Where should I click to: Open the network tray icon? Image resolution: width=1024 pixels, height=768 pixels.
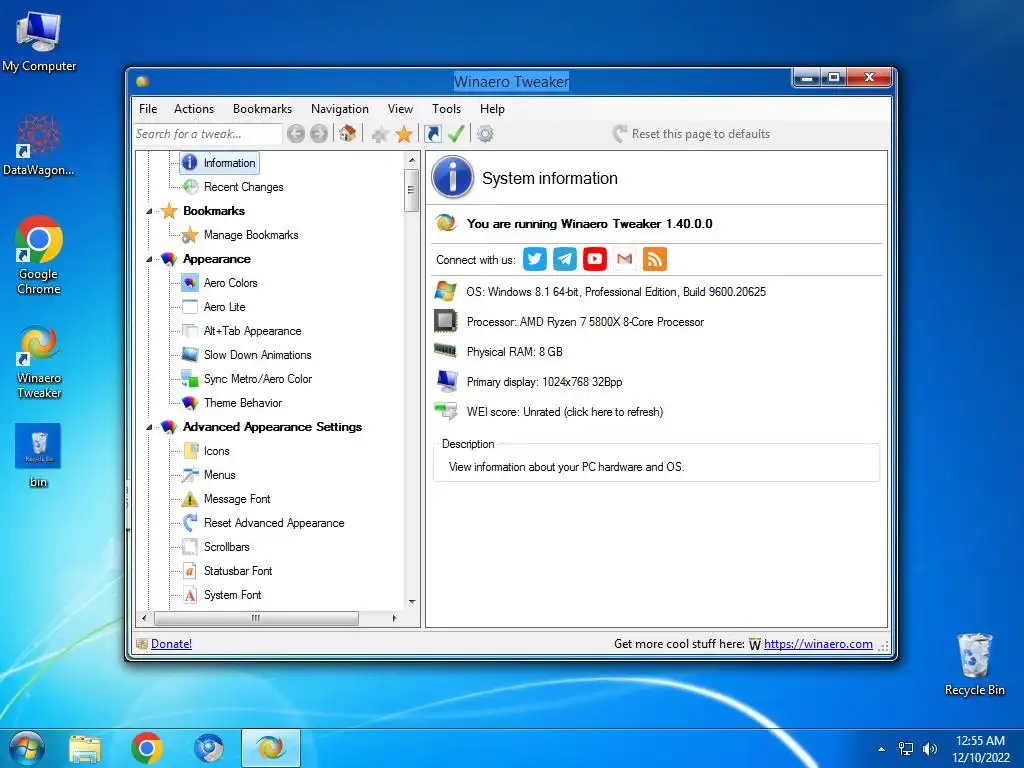pyautogui.click(x=906, y=749)
